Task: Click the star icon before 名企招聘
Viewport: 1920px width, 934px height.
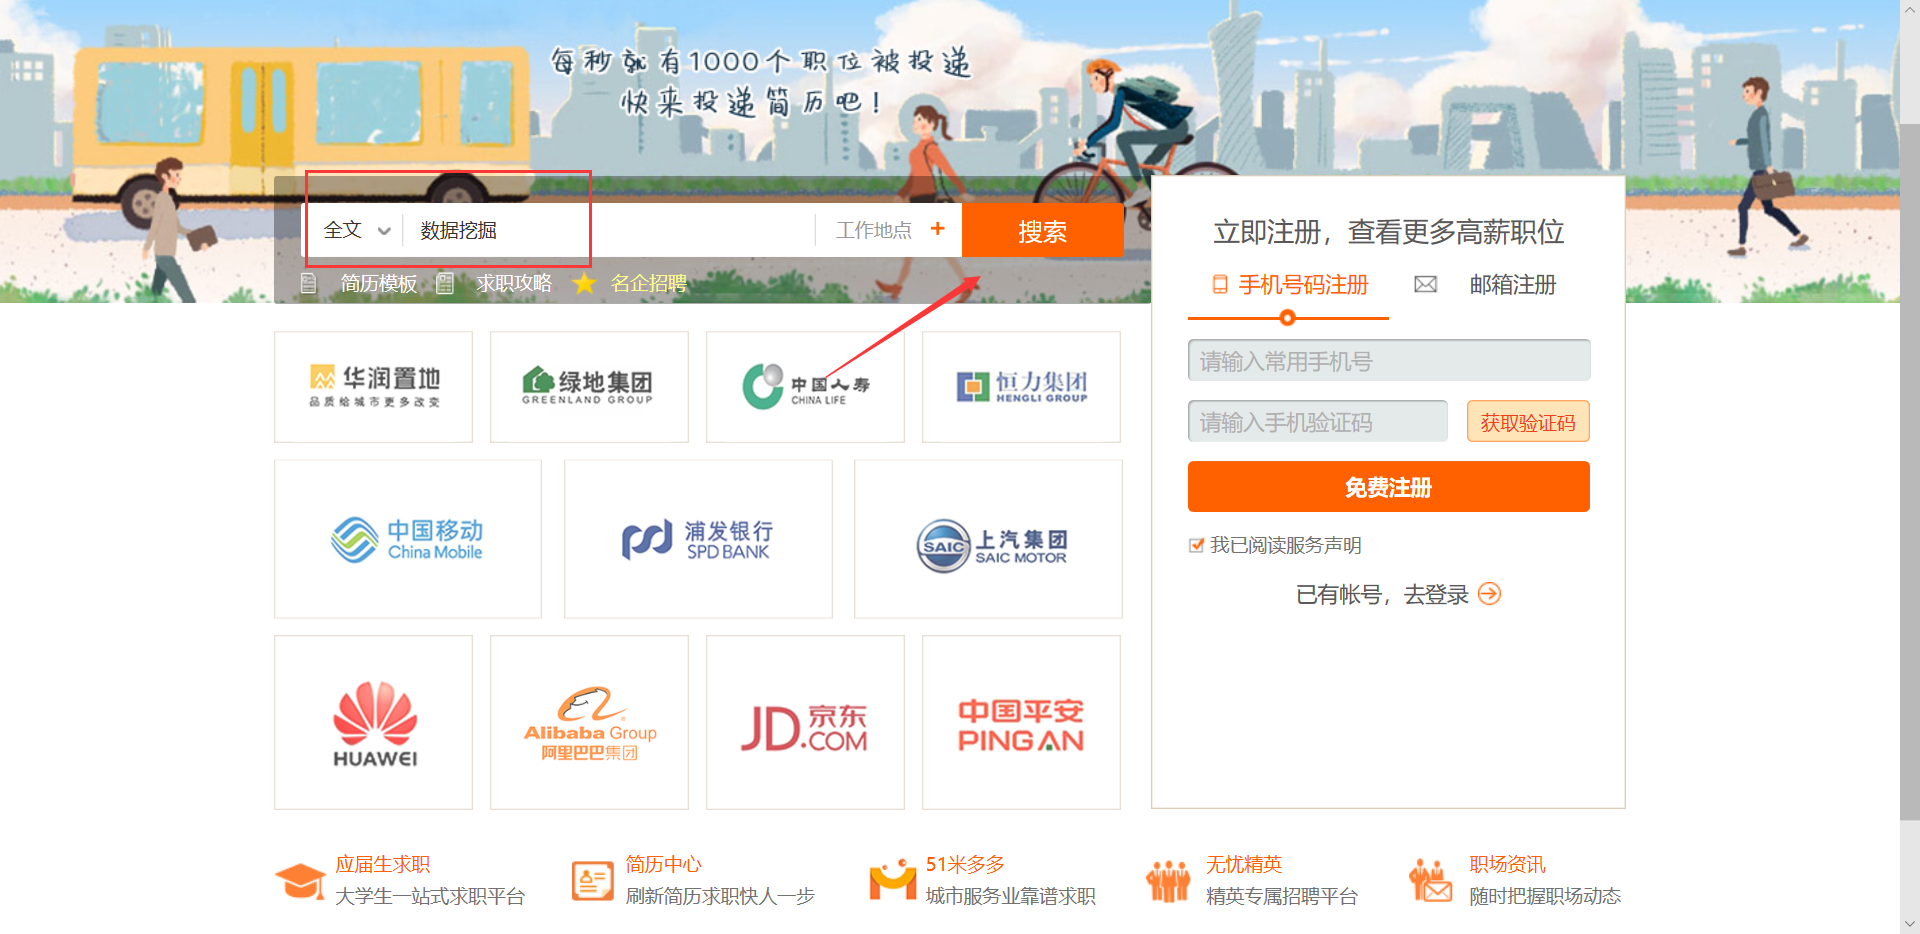Action: point(584,283)
